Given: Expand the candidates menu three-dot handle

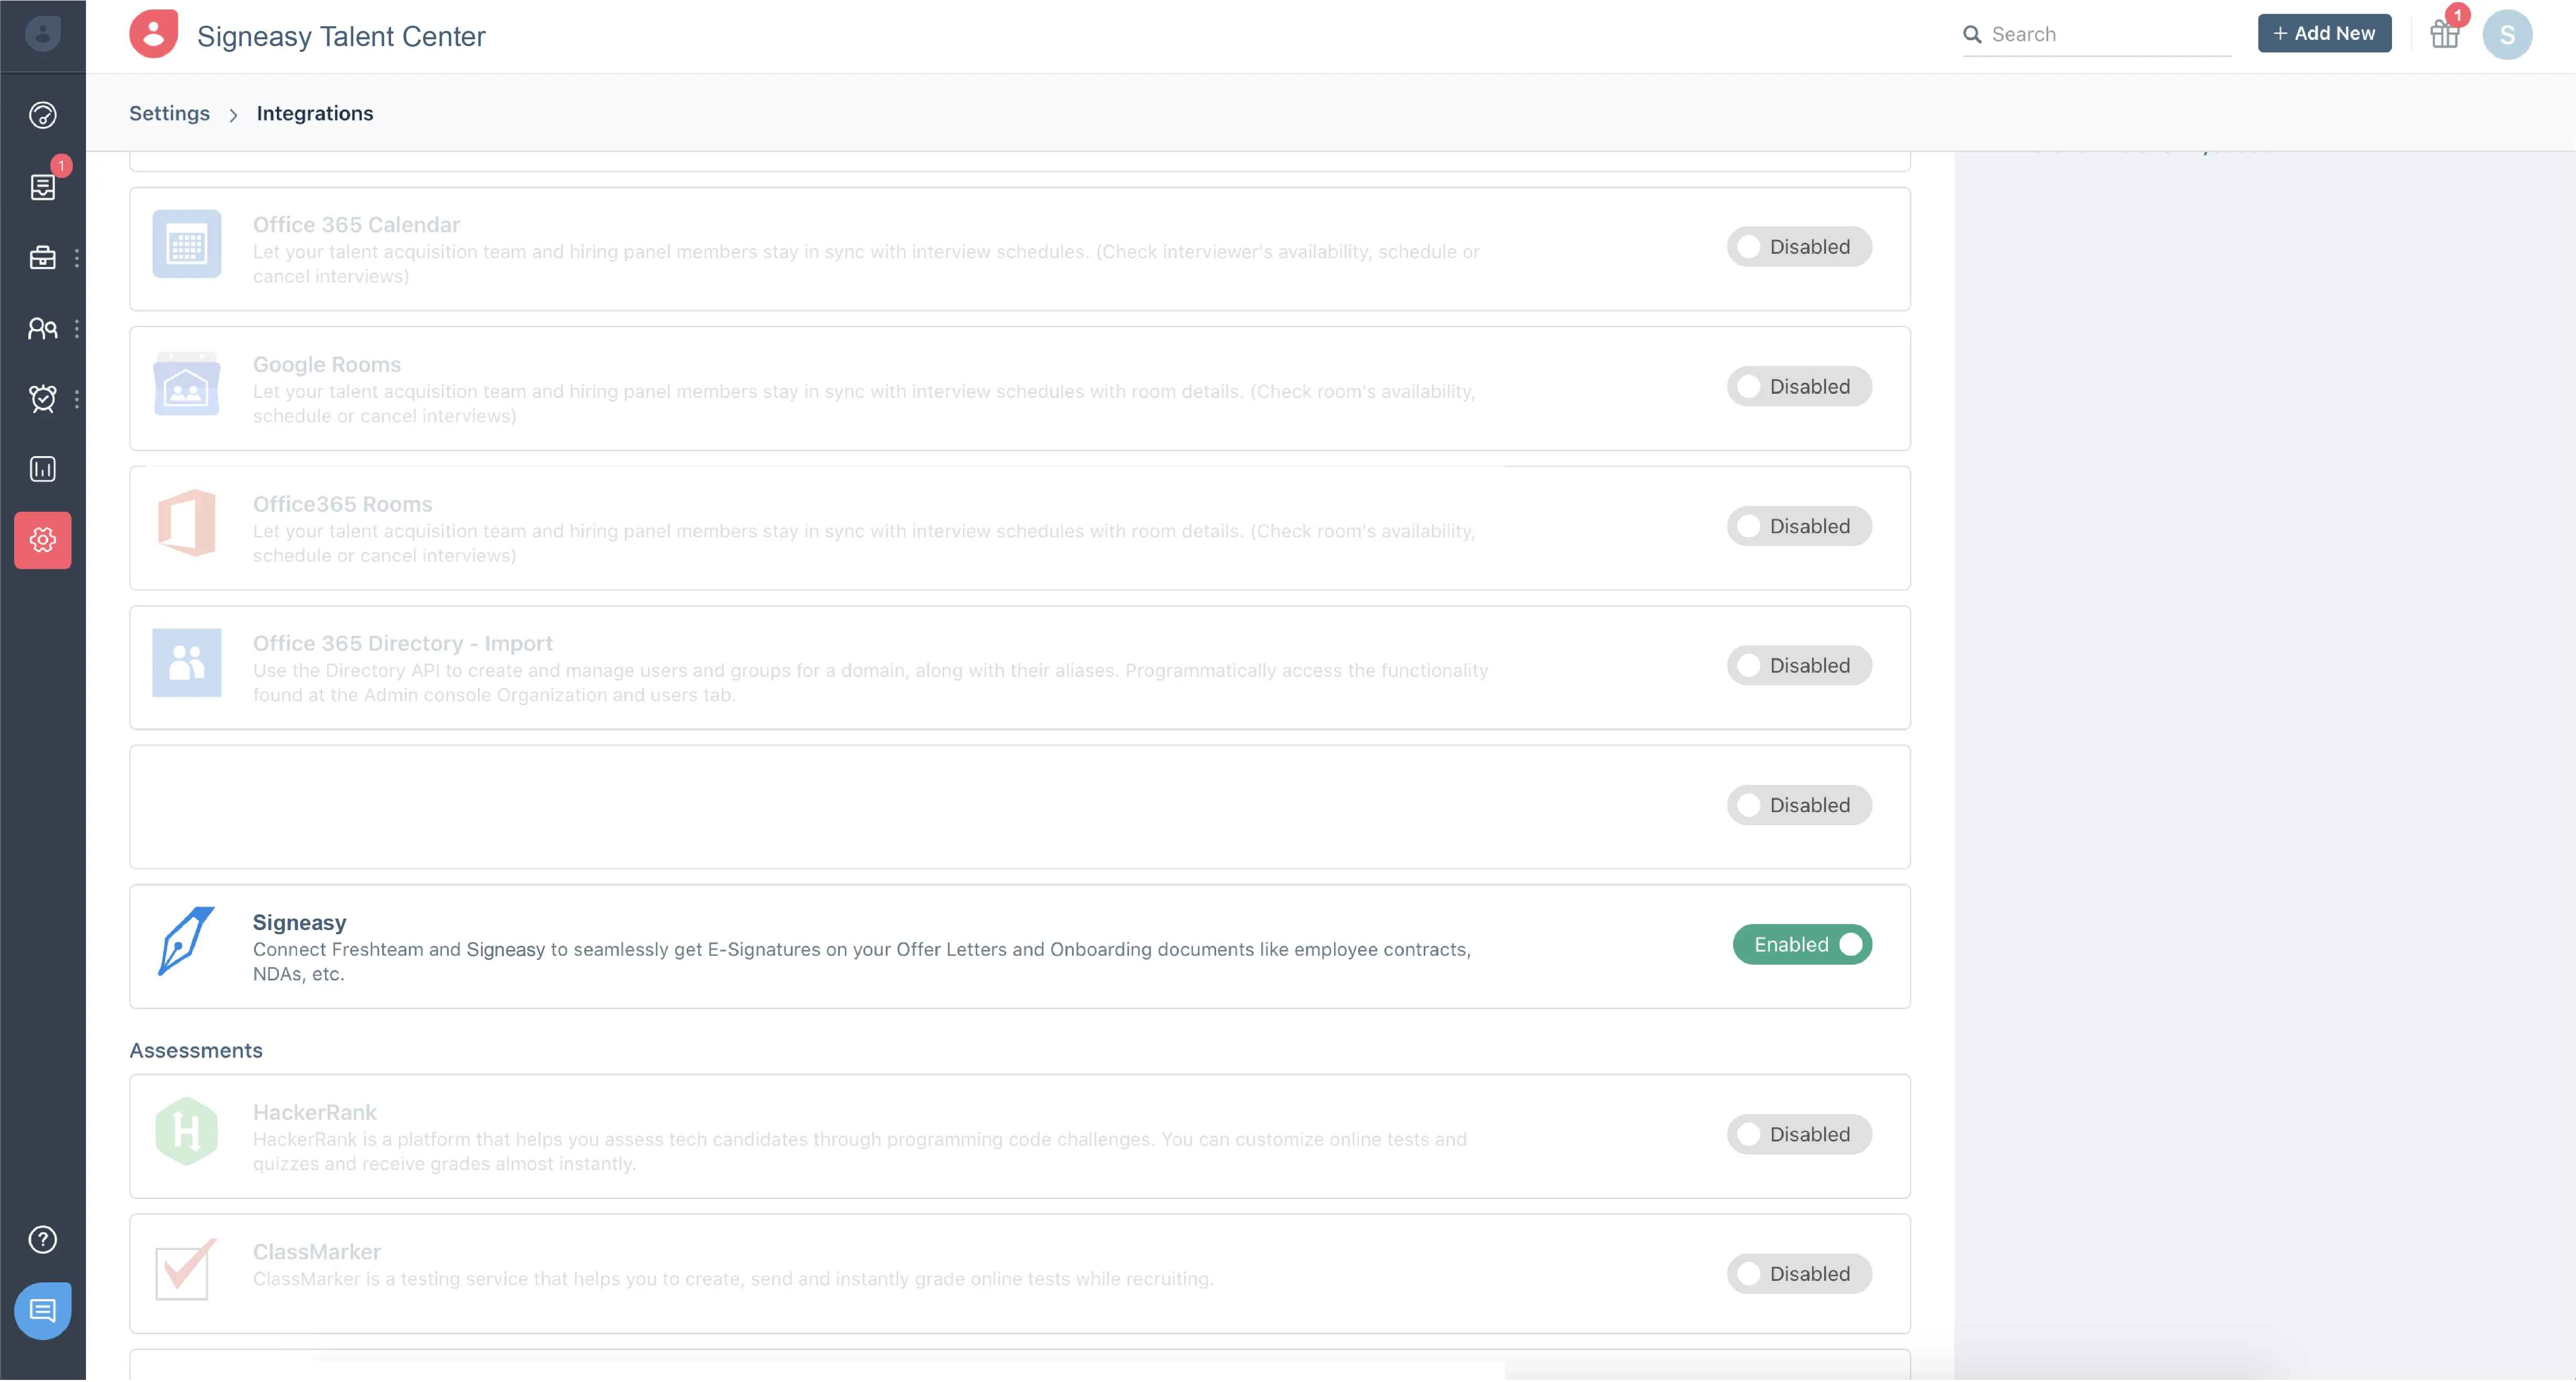Looking at the screenshot, I should pos(77,329).
